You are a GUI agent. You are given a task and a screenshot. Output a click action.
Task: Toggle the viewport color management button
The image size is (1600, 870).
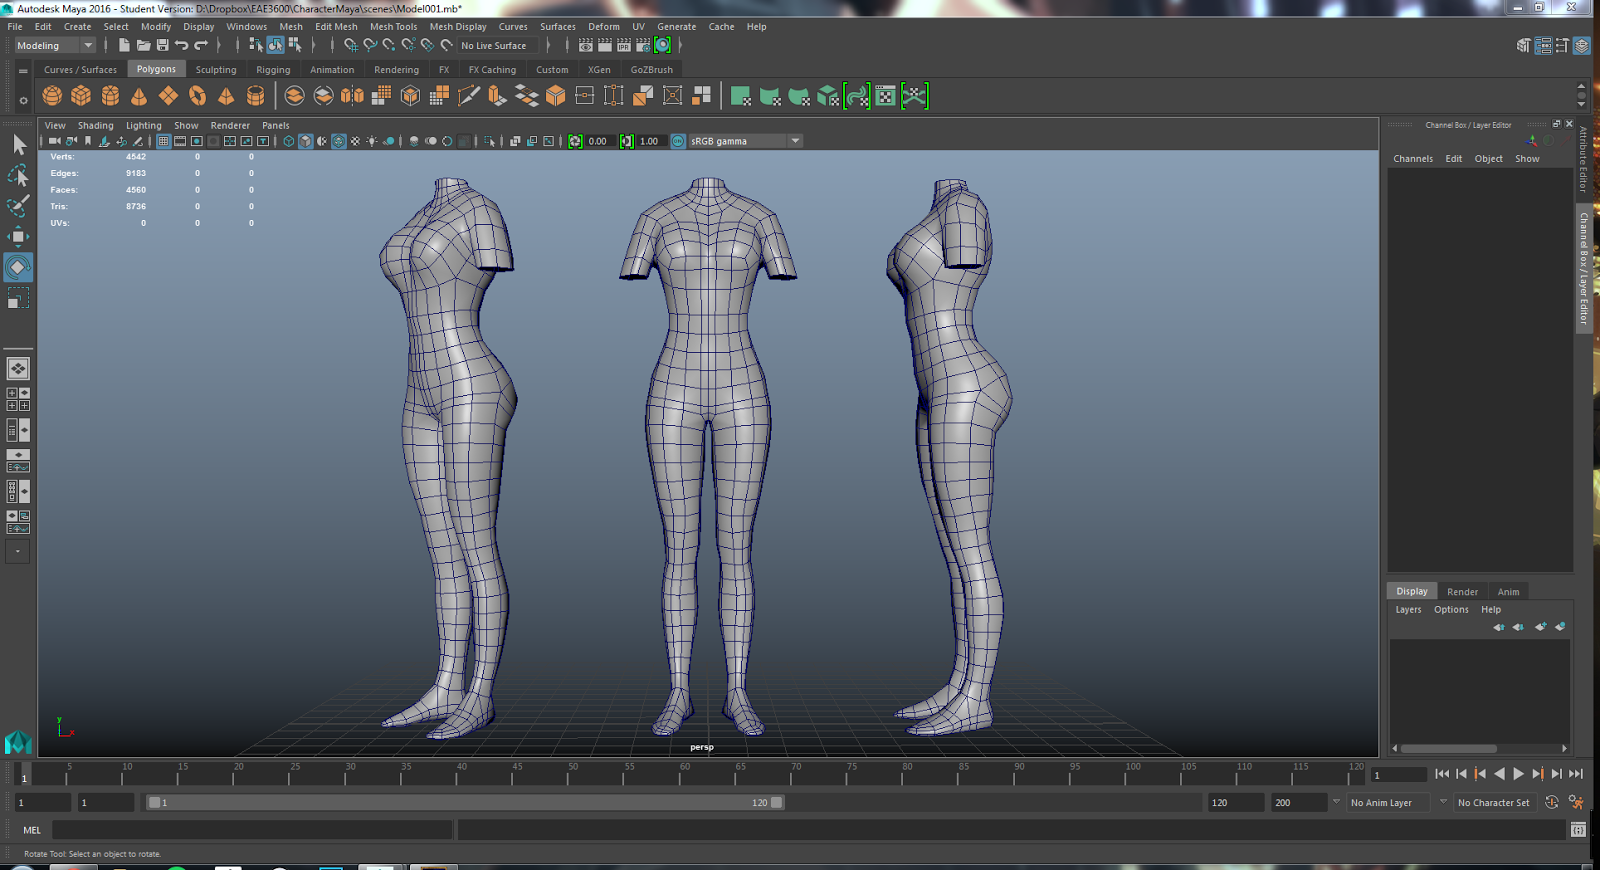click(x=678, y=141)
